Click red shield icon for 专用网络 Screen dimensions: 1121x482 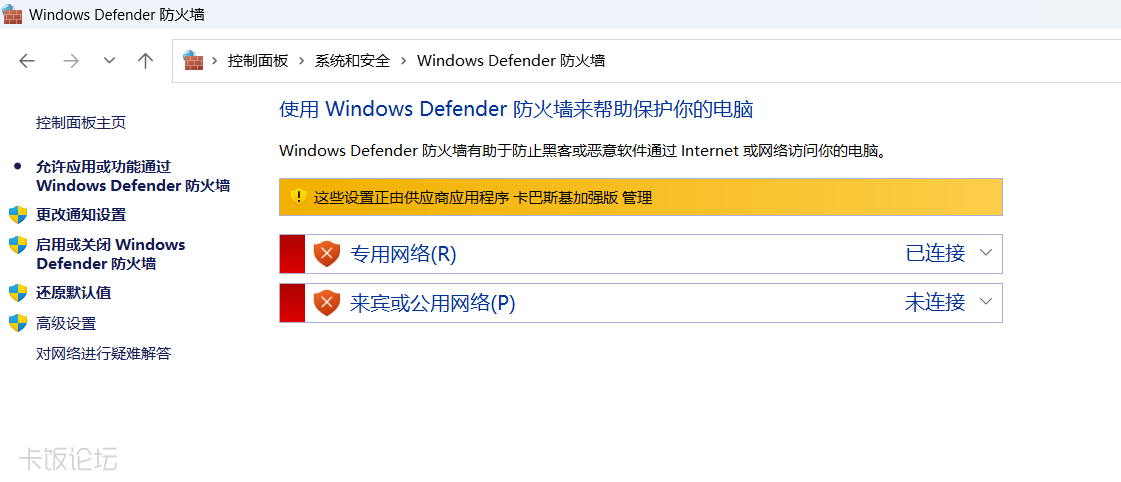(x=327, y=253)
